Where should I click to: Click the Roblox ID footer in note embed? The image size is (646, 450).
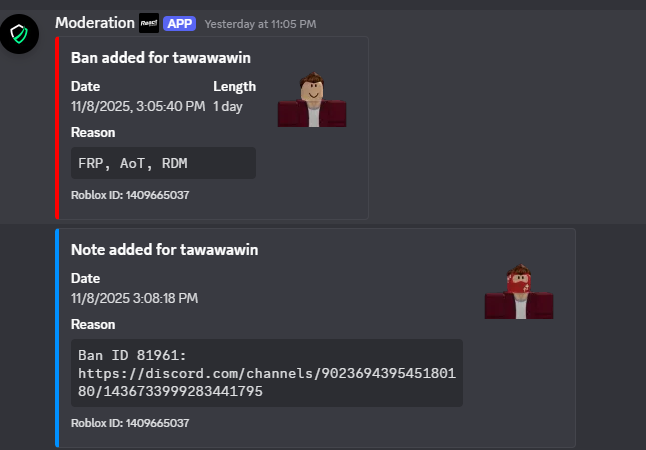pos(130,423)
